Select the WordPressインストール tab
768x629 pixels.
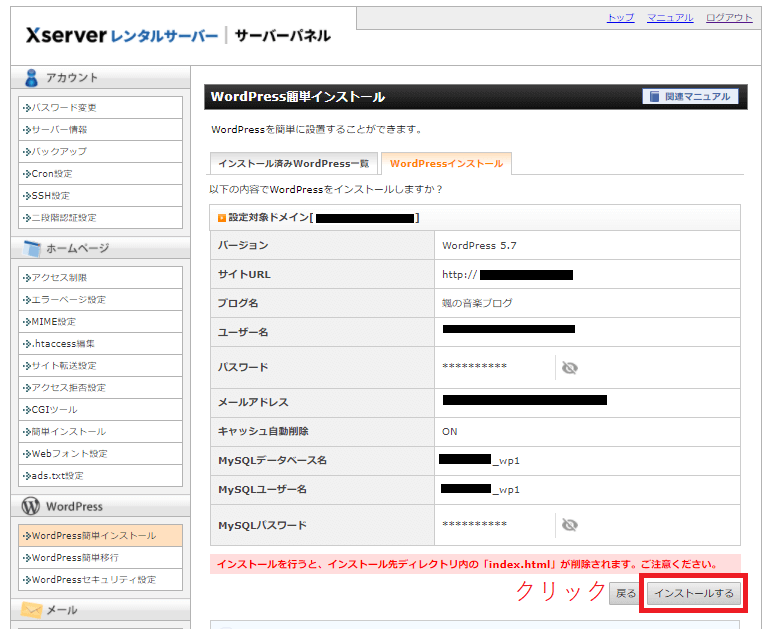coord(446,164)
